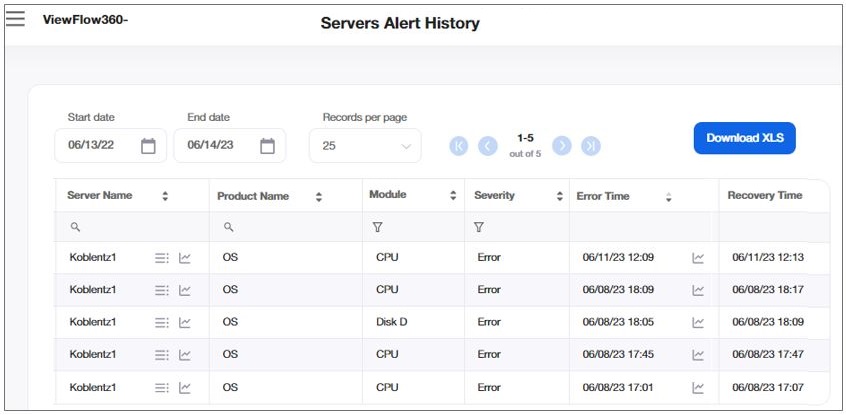Sort table by Error Time column
846x415 pixels.
669,197
